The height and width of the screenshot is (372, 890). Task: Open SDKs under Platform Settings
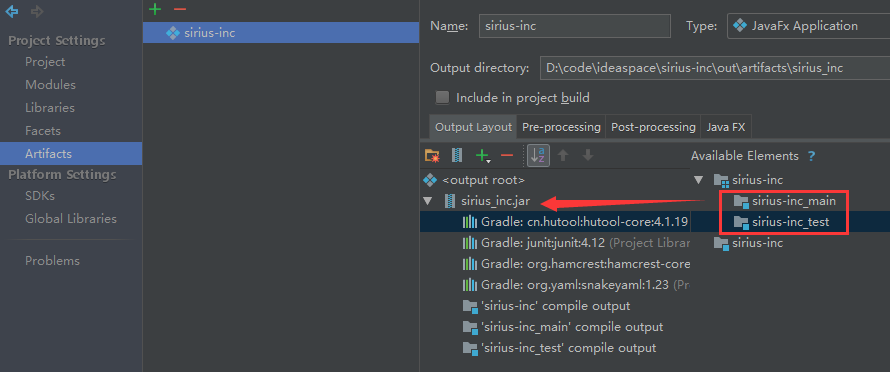(40, 195)
